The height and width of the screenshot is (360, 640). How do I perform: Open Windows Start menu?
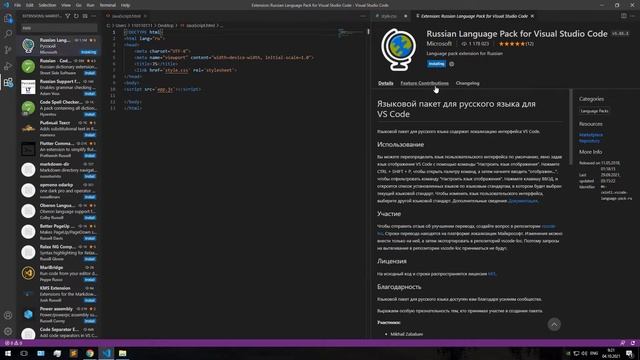[x=8, y=353]
